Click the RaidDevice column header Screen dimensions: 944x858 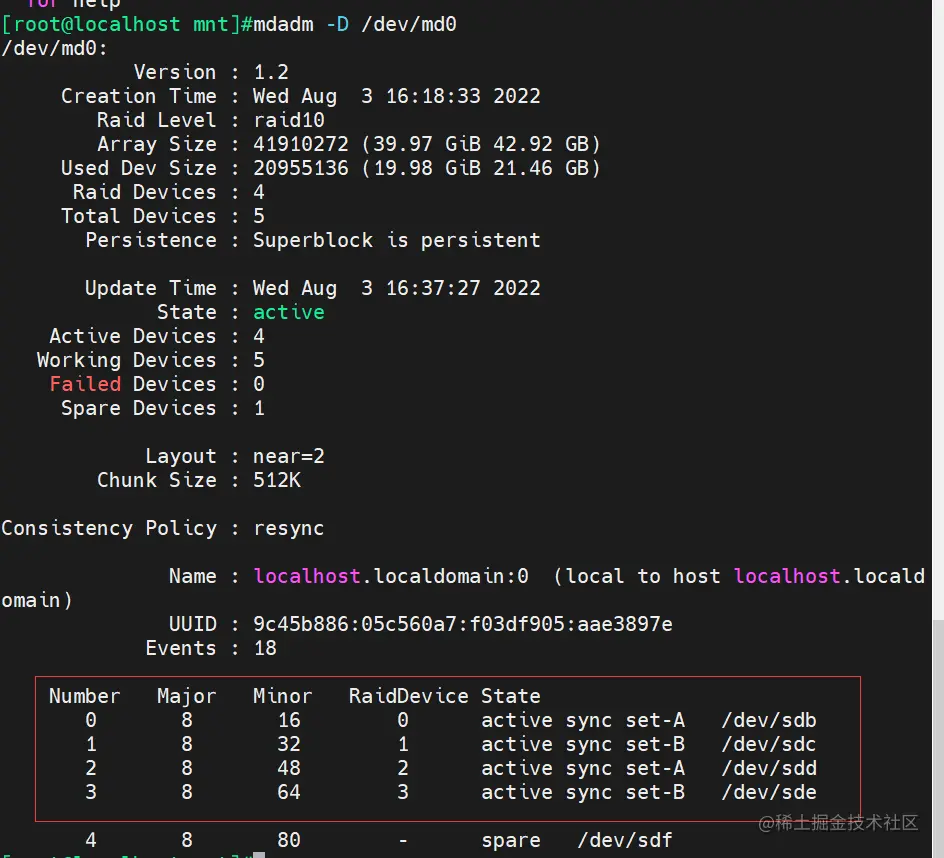[x=408, y=696]
